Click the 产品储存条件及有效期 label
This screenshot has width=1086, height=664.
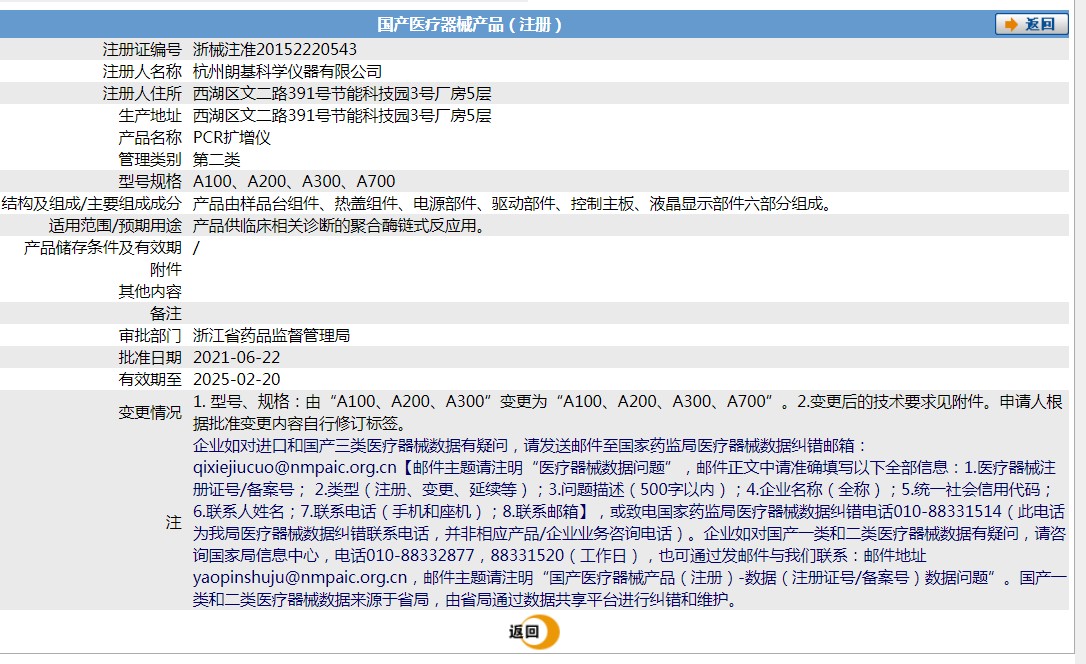click(103, 247)
